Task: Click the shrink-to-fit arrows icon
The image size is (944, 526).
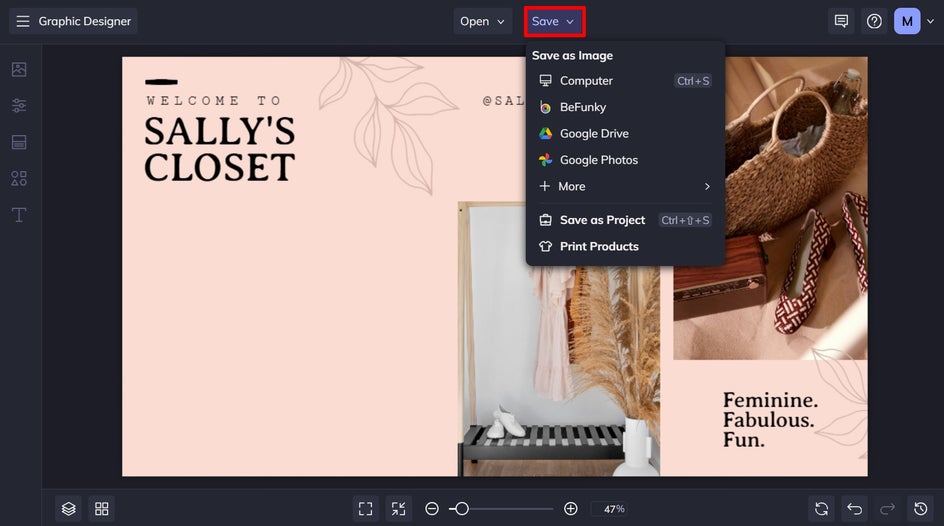Action: (x=399, y=509)
